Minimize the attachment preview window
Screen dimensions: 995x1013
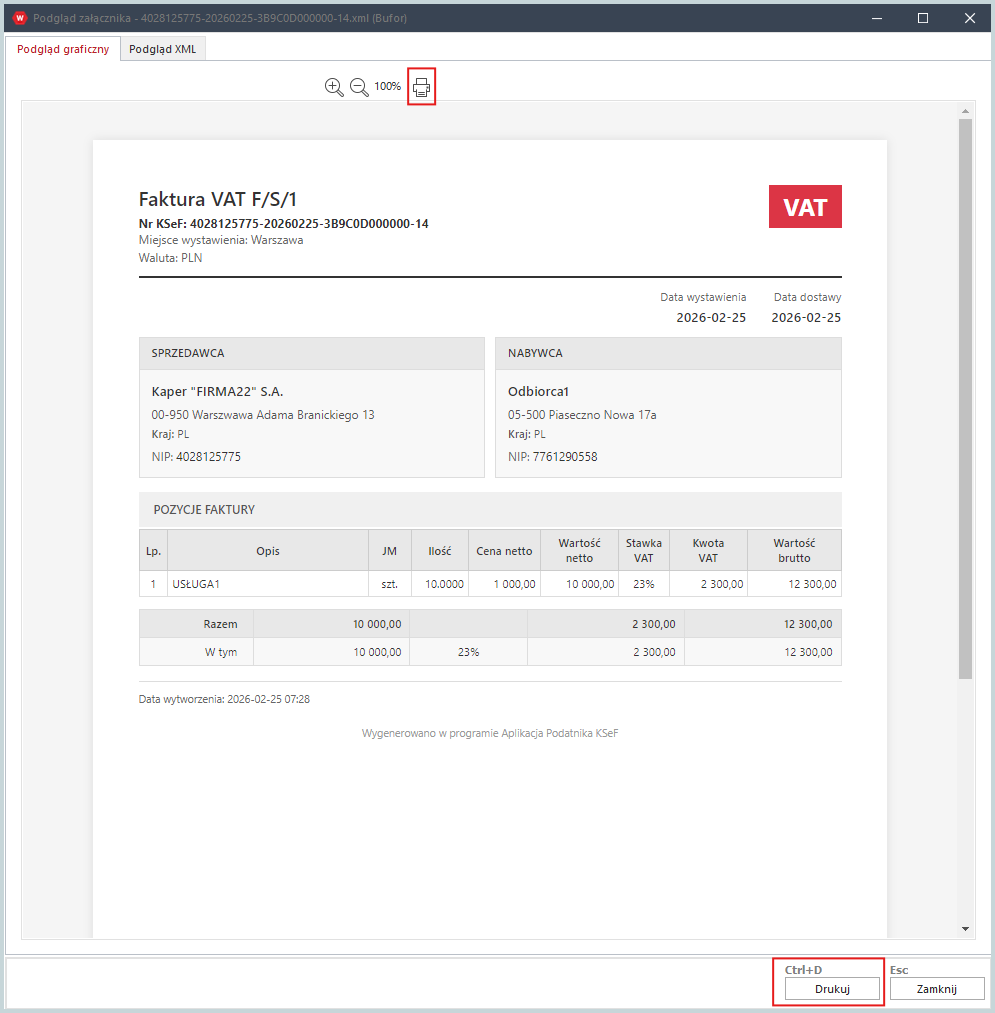[877, 18]
